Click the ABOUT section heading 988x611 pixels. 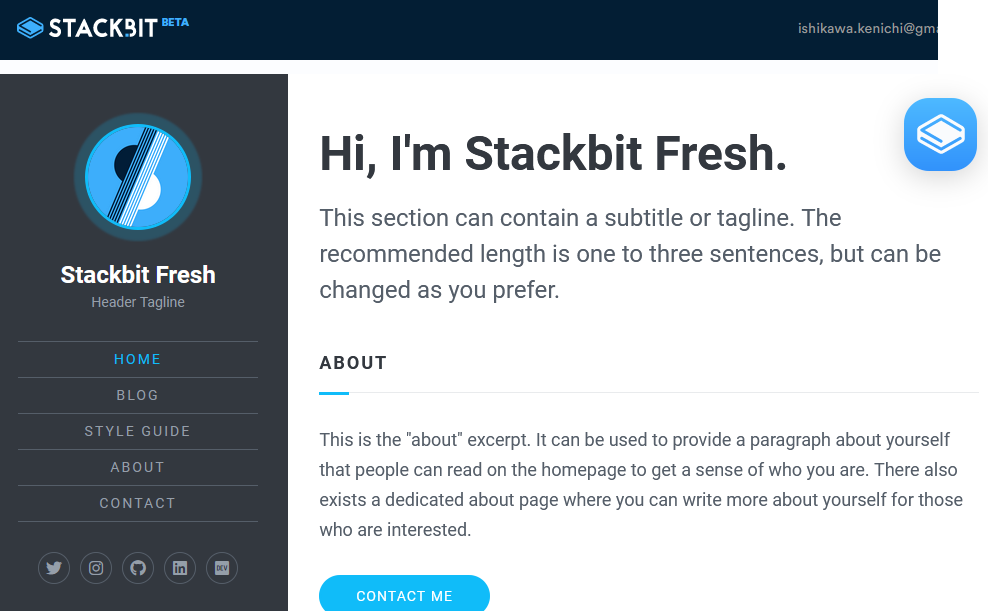(353, 363)
